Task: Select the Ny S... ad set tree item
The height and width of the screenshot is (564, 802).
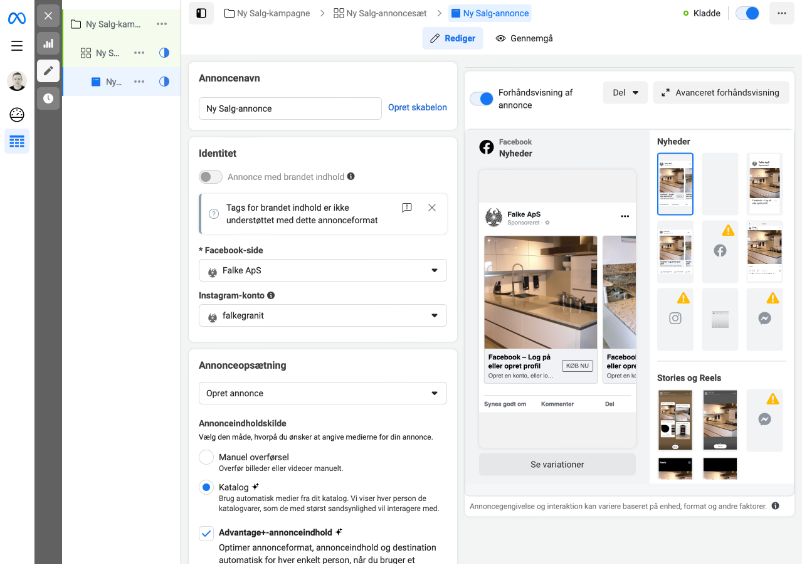Action: point(101,53)
